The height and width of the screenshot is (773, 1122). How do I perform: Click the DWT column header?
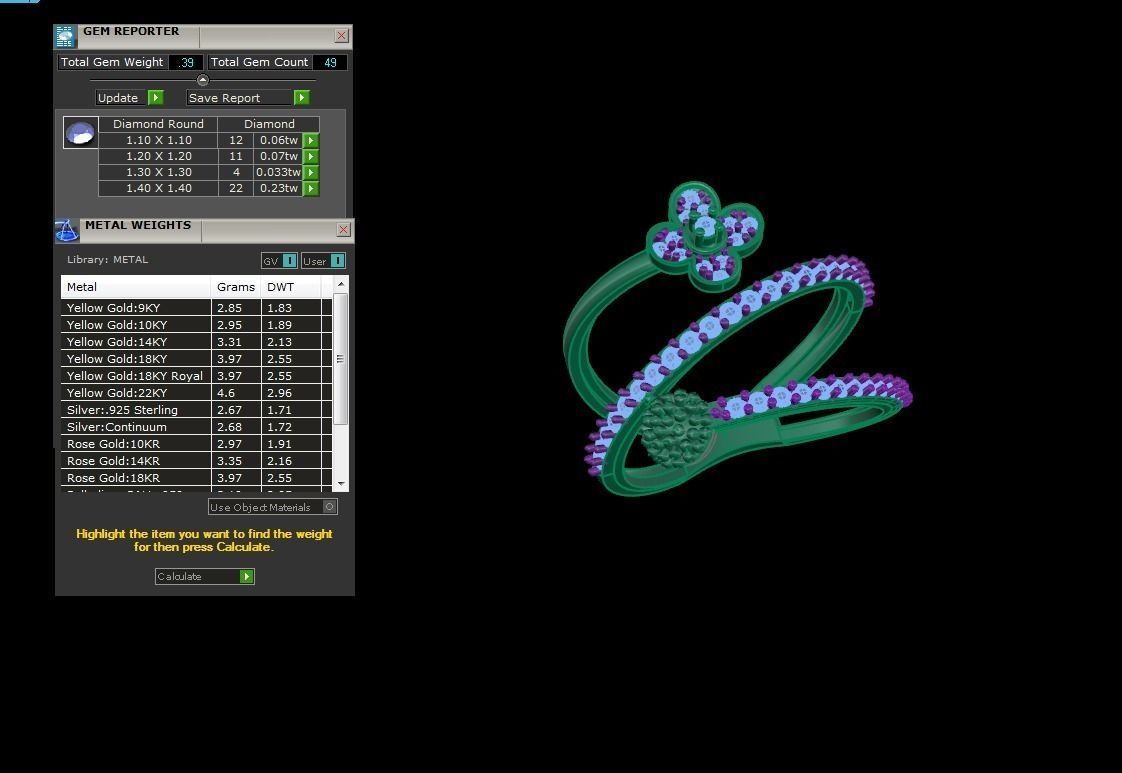pos(291,286)
